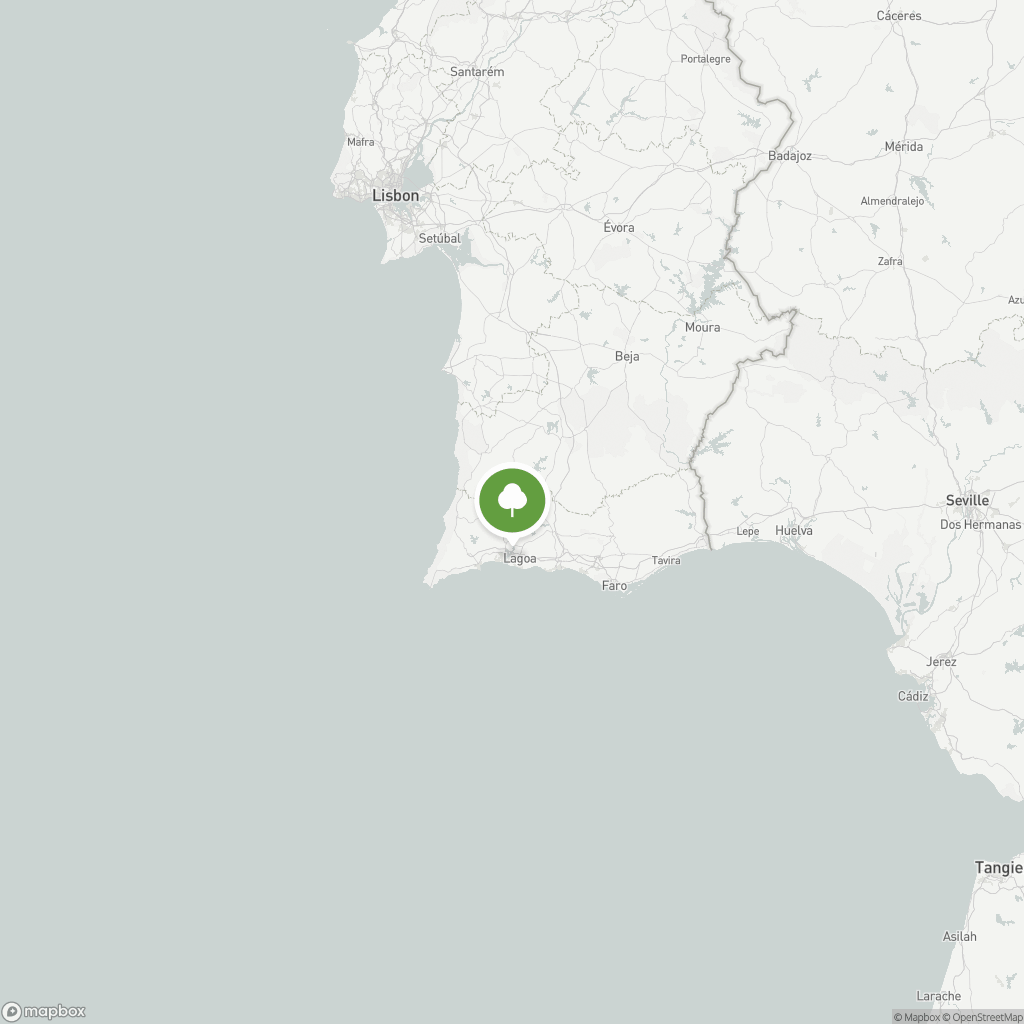This screenshot has width=1024, height=1024.
Task: Select the Badajoz map label
Action: point(790,156)
